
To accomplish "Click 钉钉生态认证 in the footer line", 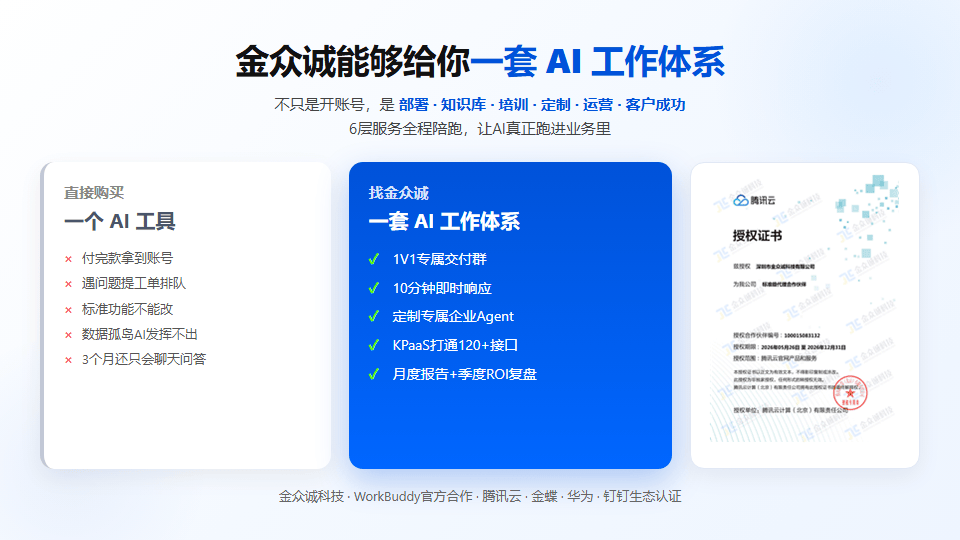I will click(x=642, y=497).
